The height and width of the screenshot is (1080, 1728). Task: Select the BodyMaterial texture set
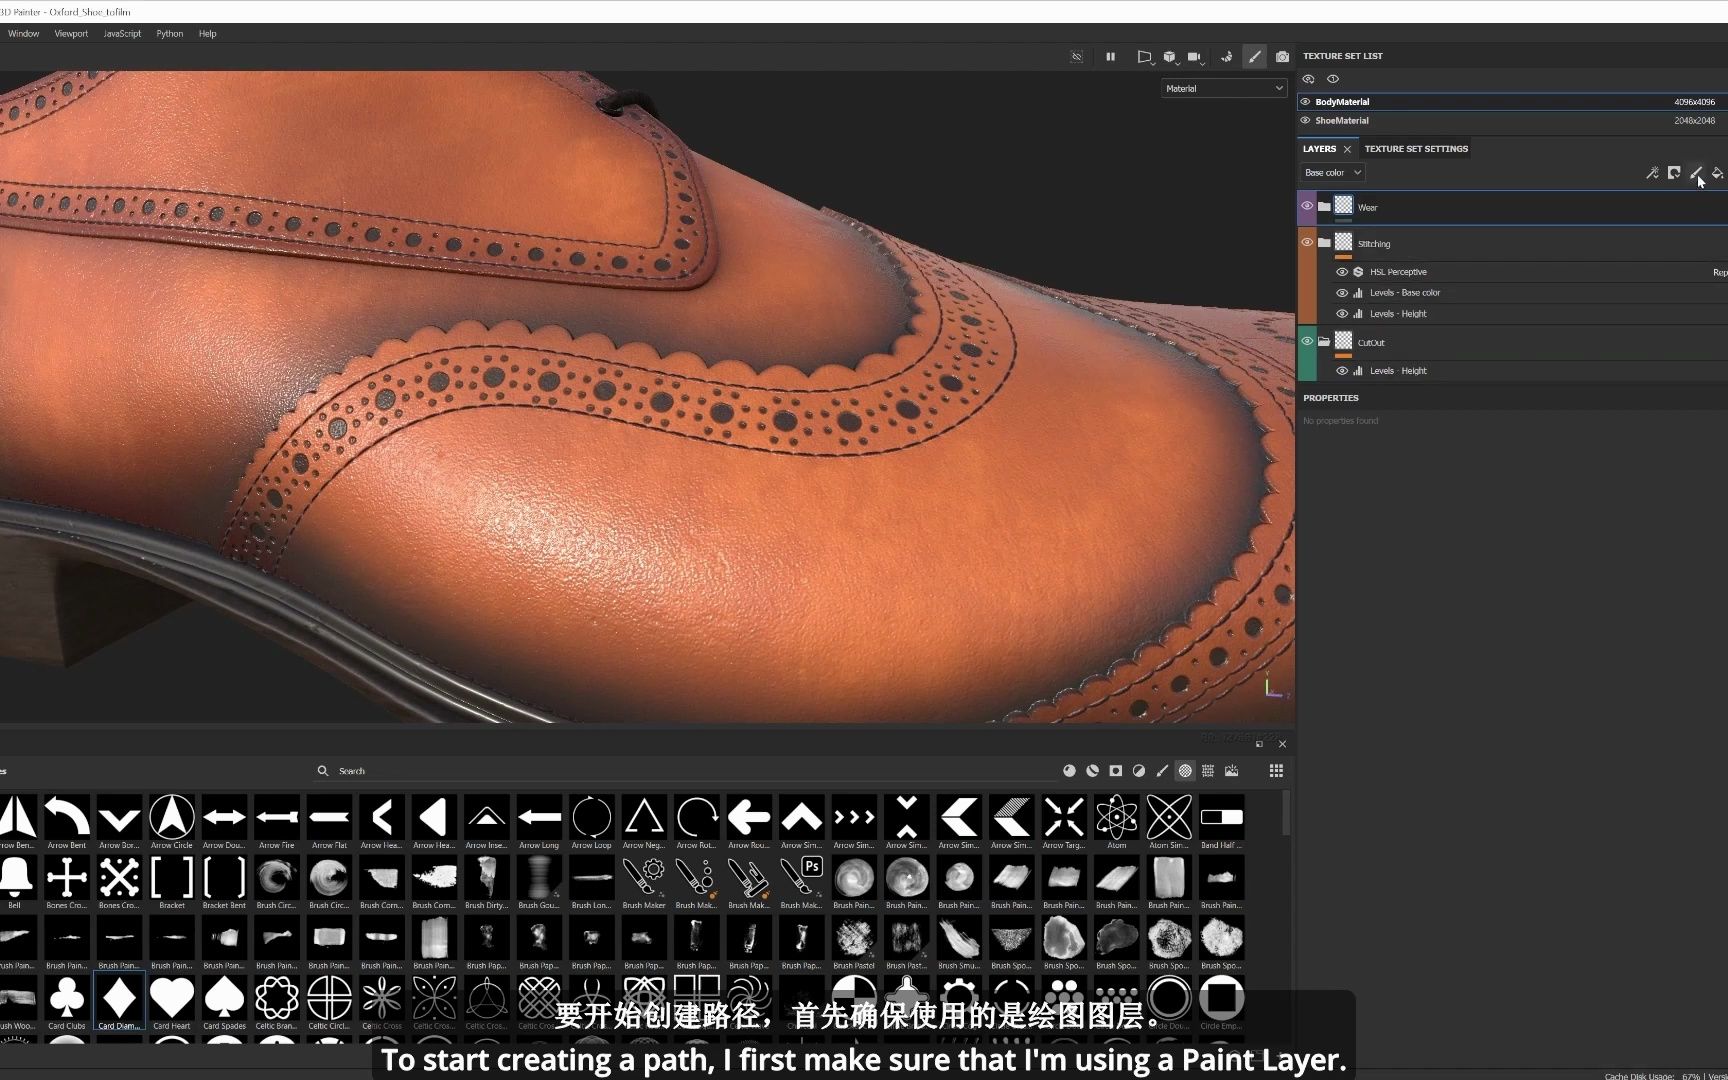1512,102
